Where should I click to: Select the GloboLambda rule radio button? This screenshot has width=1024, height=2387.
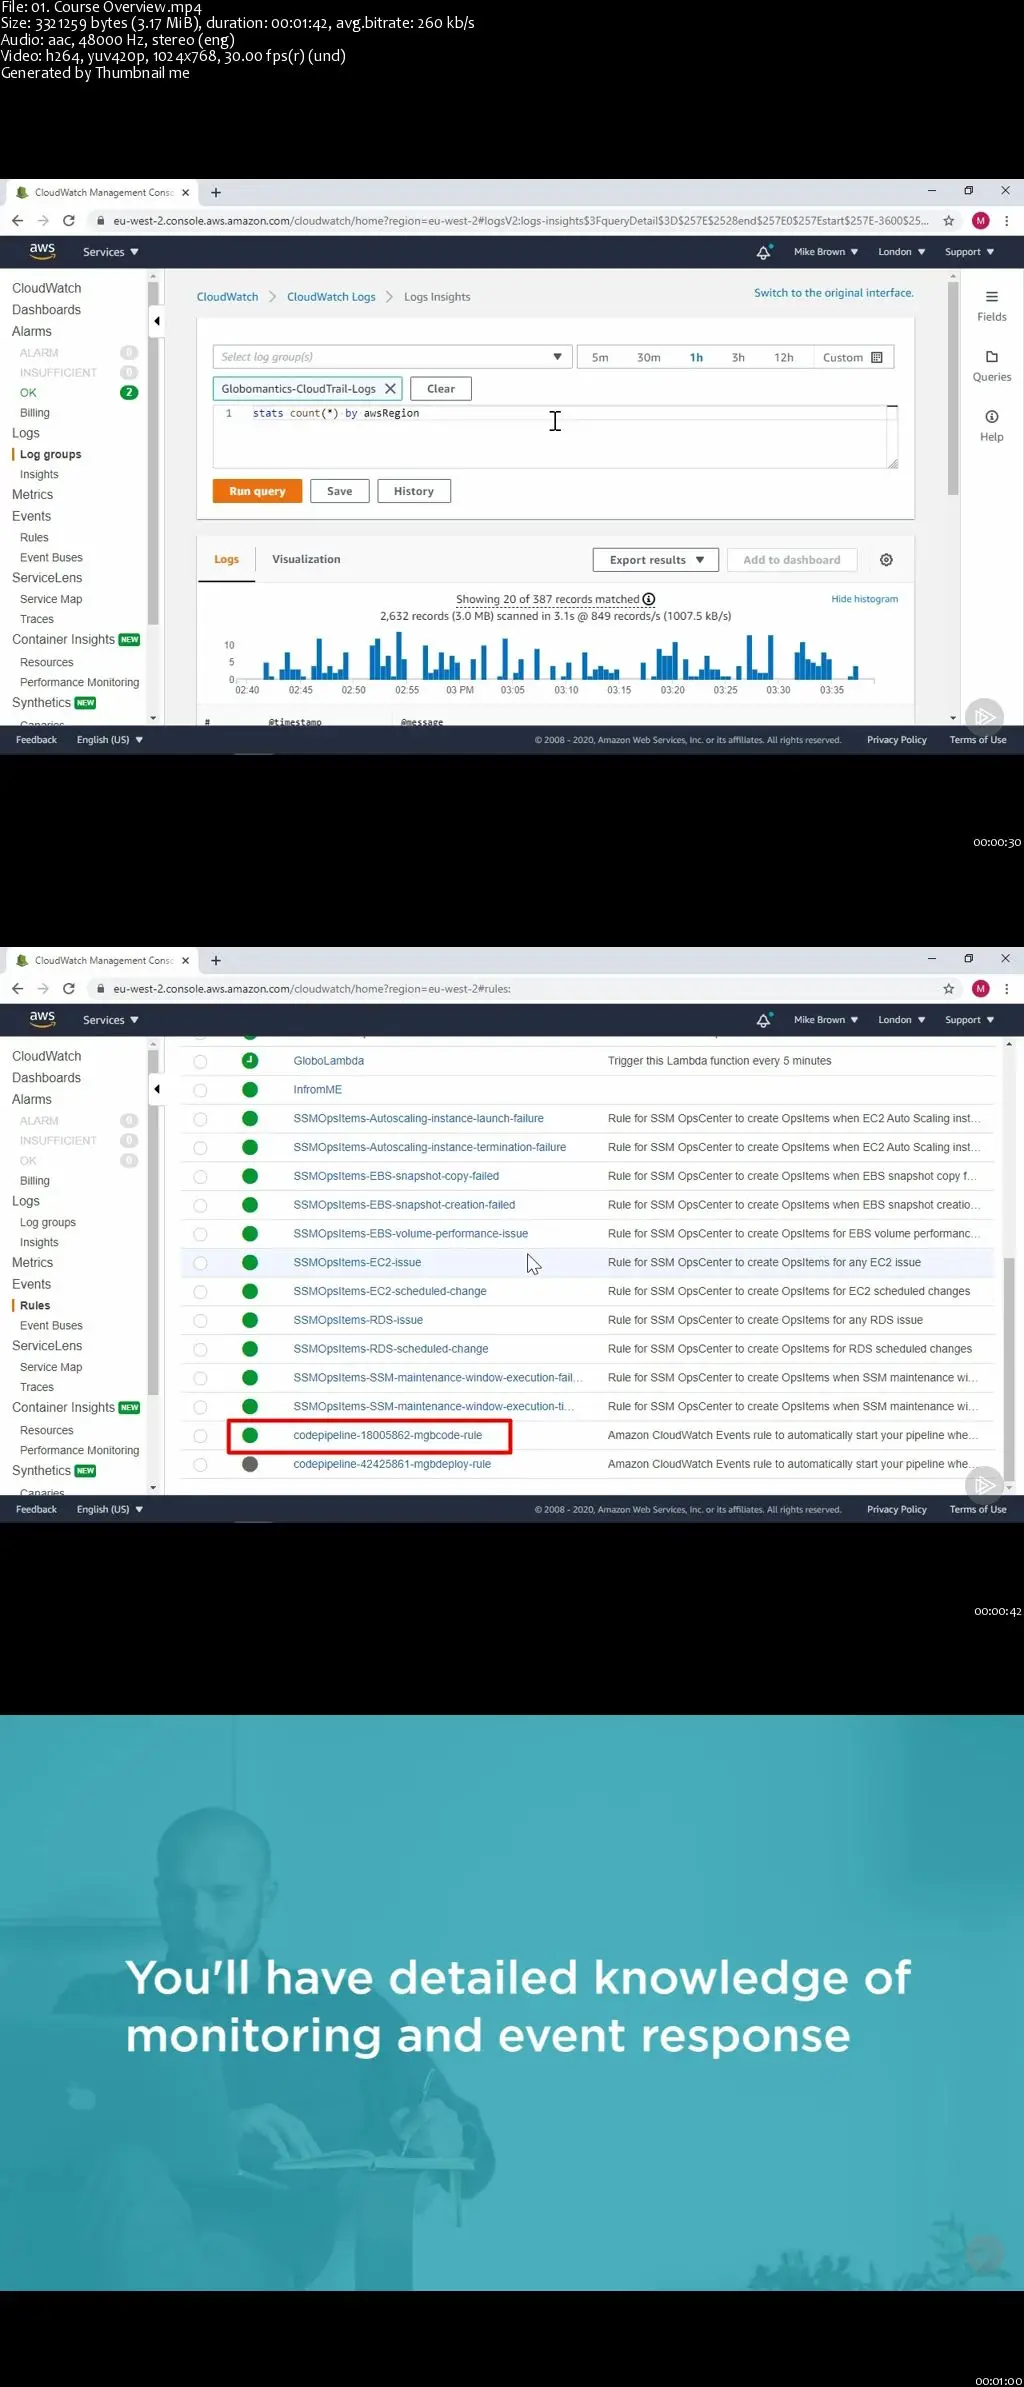(x=200, y=1062)
